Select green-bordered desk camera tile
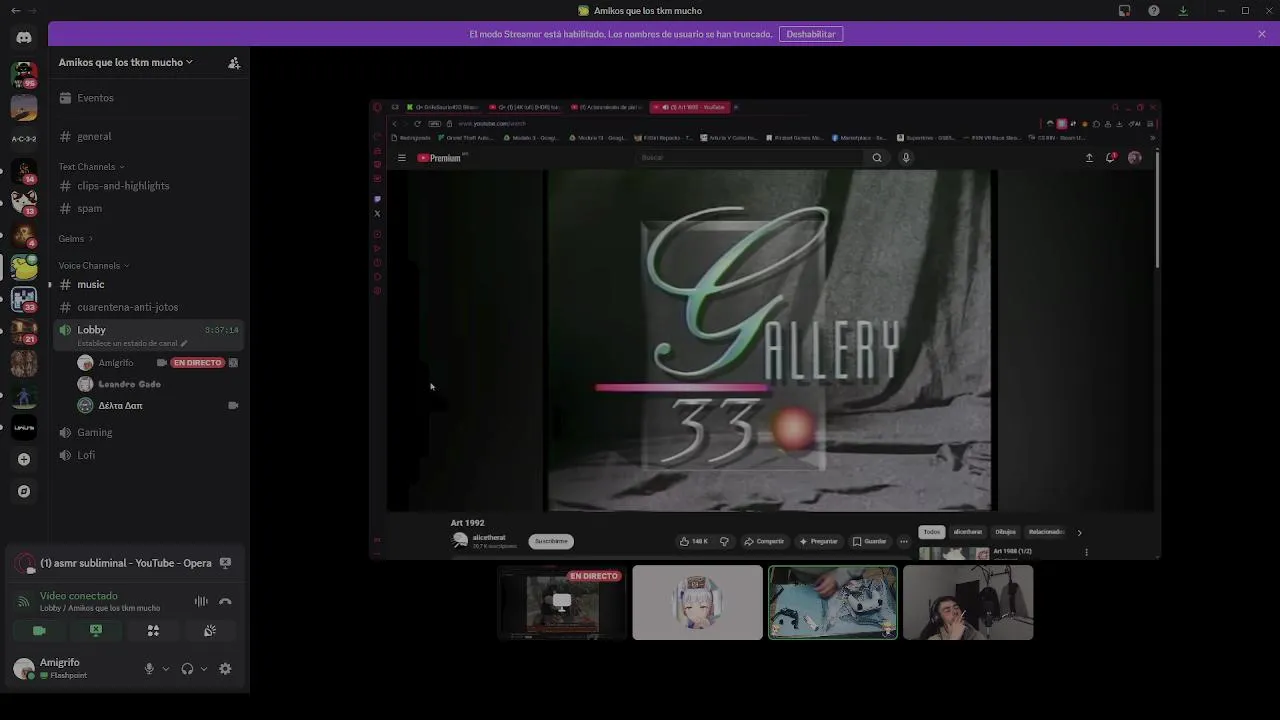This screenshot has width=1280, height=720. coord(833,603)
